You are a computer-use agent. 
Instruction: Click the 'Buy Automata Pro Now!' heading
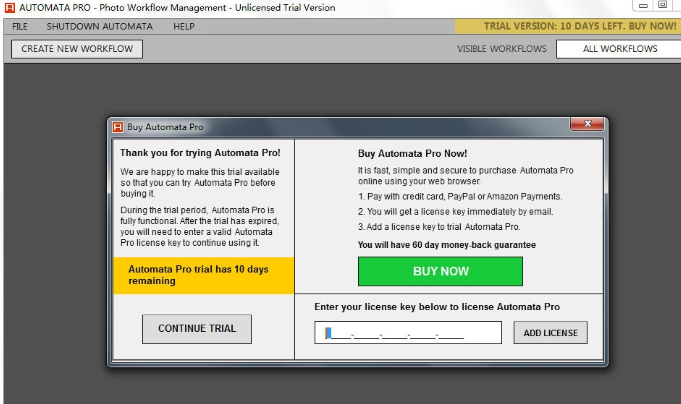pyautogui.click(x=412, y=154)
